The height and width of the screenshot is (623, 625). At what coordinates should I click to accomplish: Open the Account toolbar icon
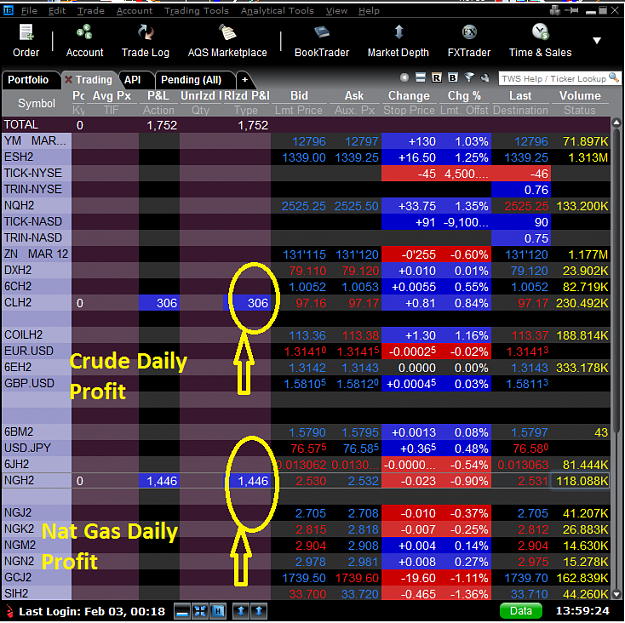coord(85,41)
